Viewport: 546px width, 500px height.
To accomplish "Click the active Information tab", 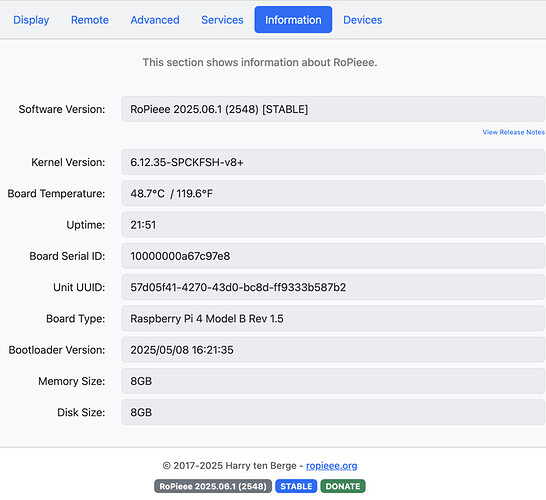I will pyautogui.click(x=293, y=20).
